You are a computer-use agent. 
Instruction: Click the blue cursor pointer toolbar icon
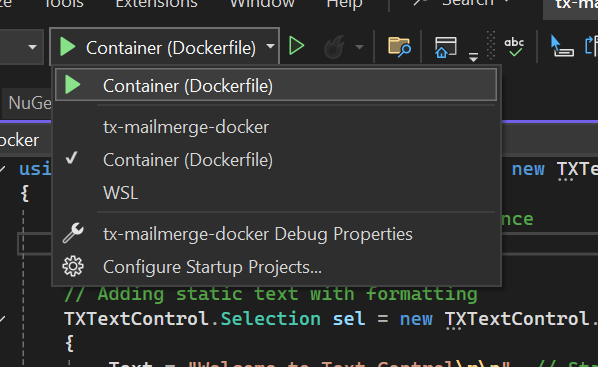click(x=562, y=46)
